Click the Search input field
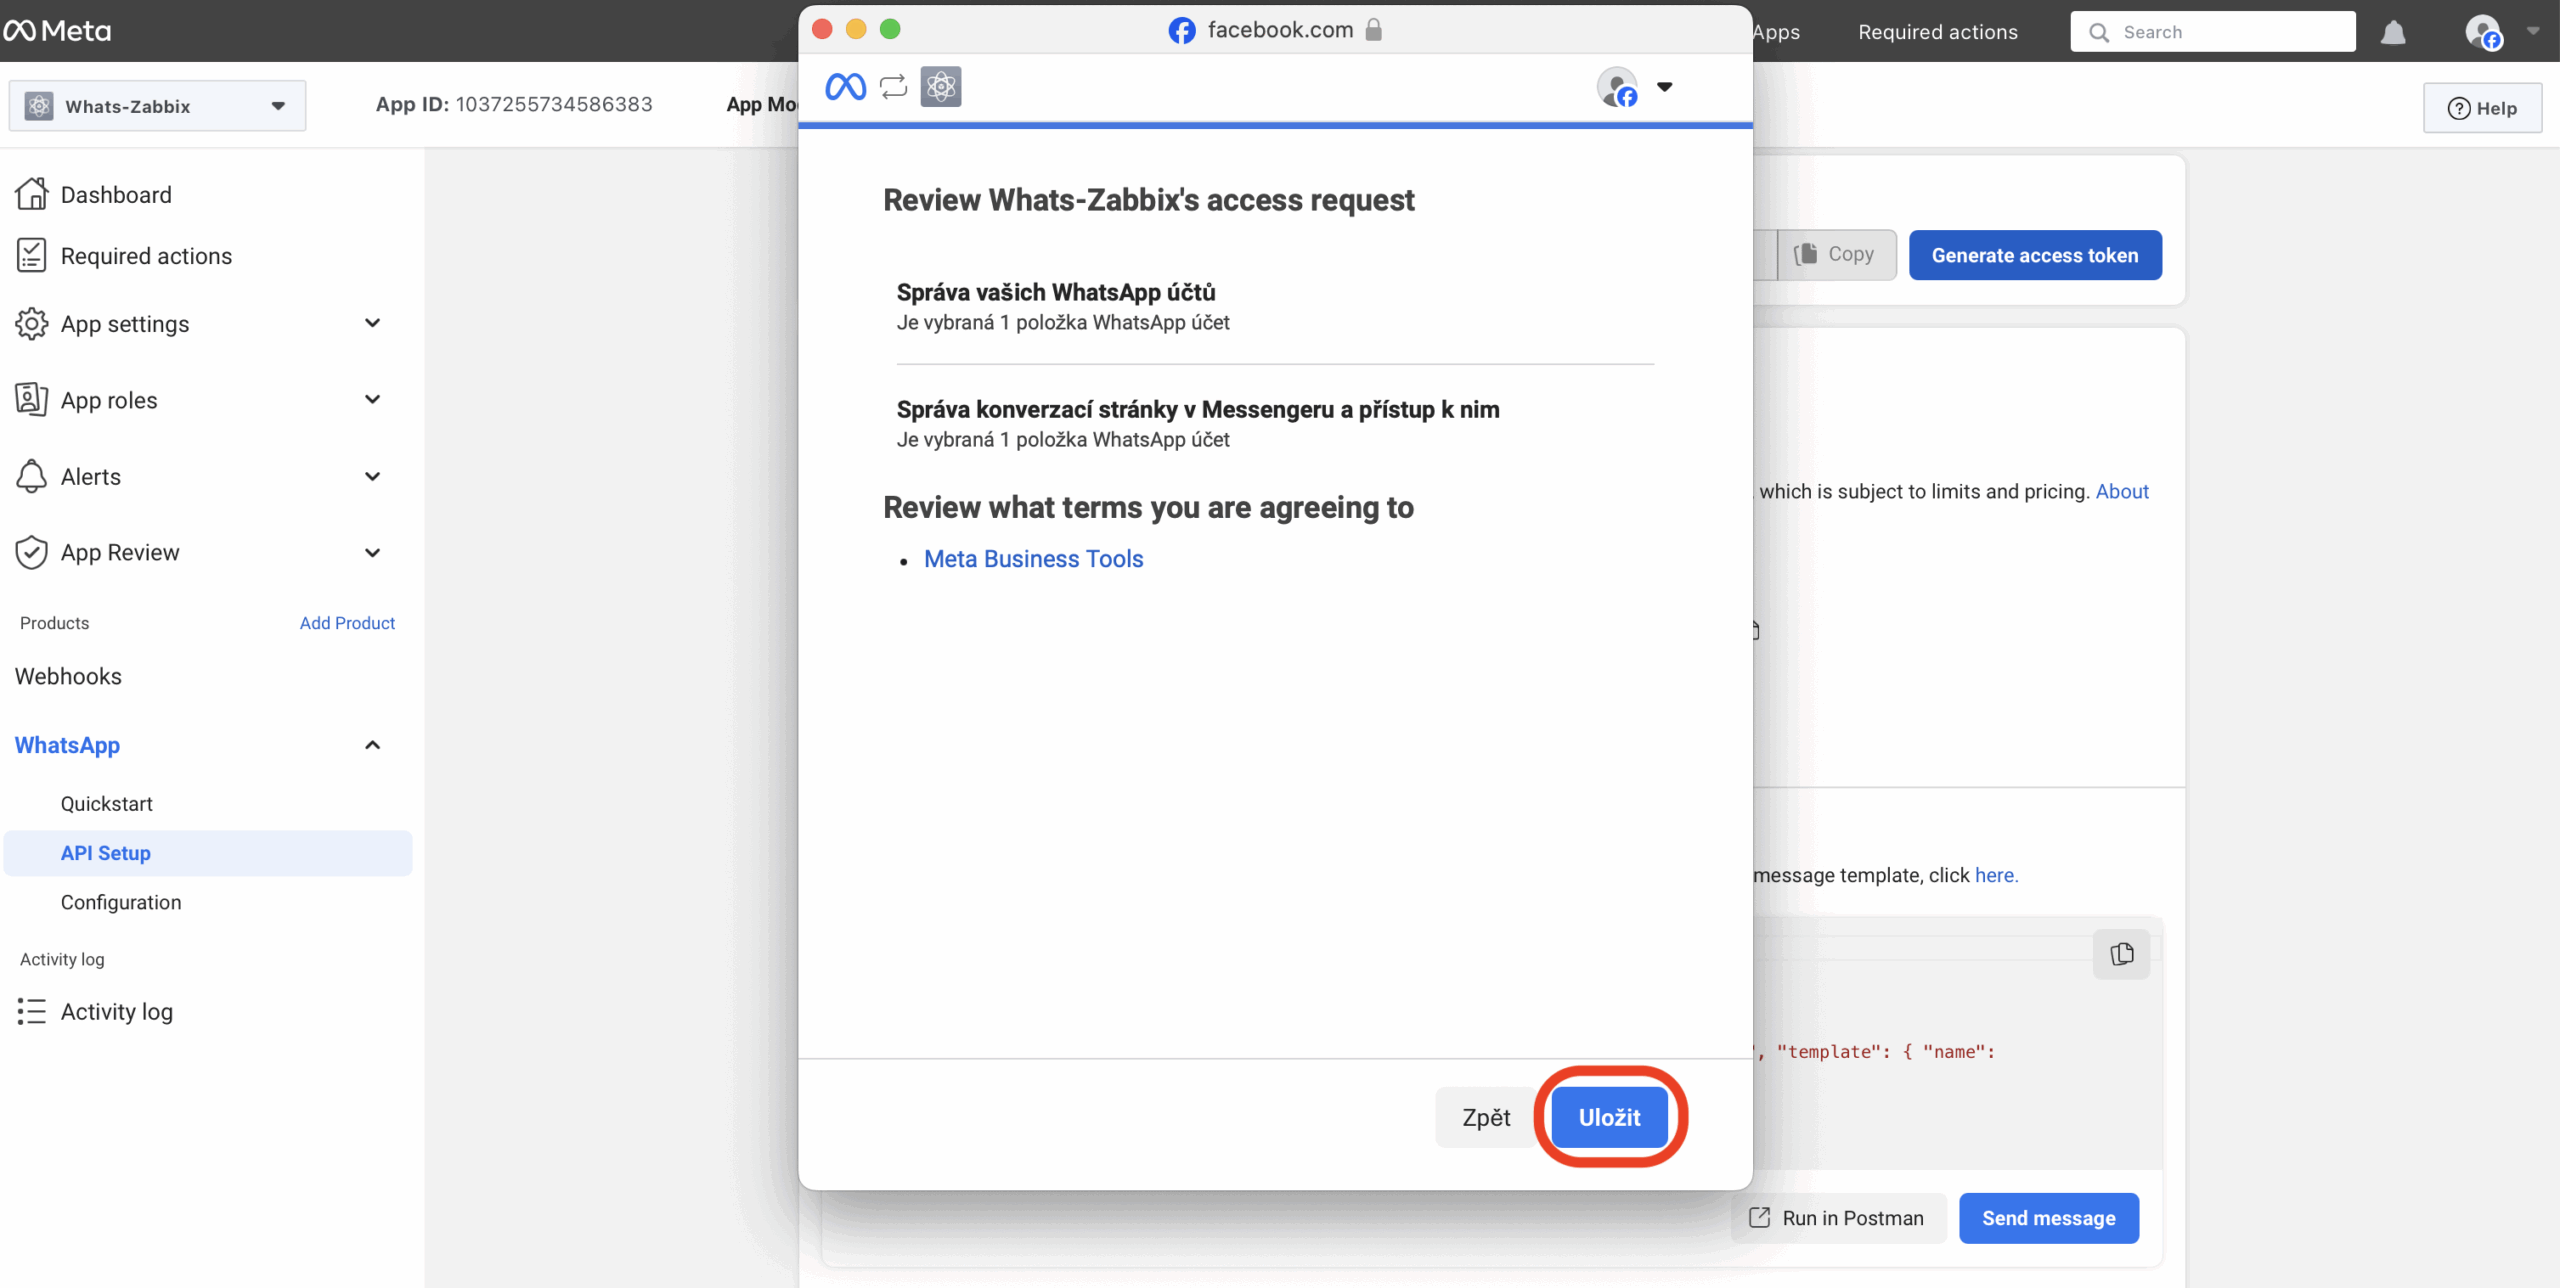 click(2212, 32)
